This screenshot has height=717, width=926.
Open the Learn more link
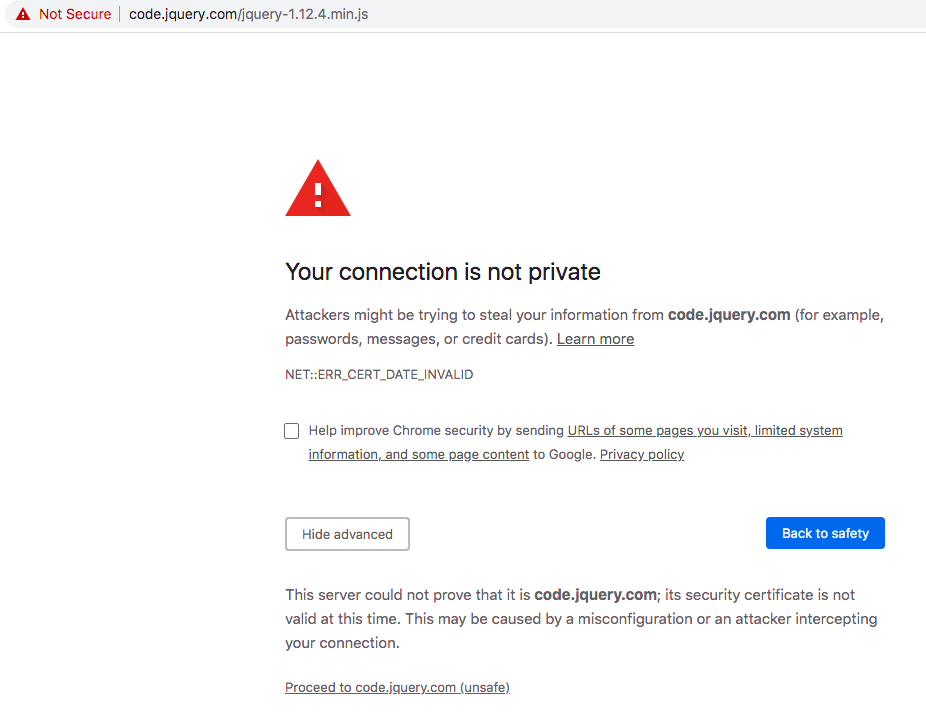click(595, 338)
